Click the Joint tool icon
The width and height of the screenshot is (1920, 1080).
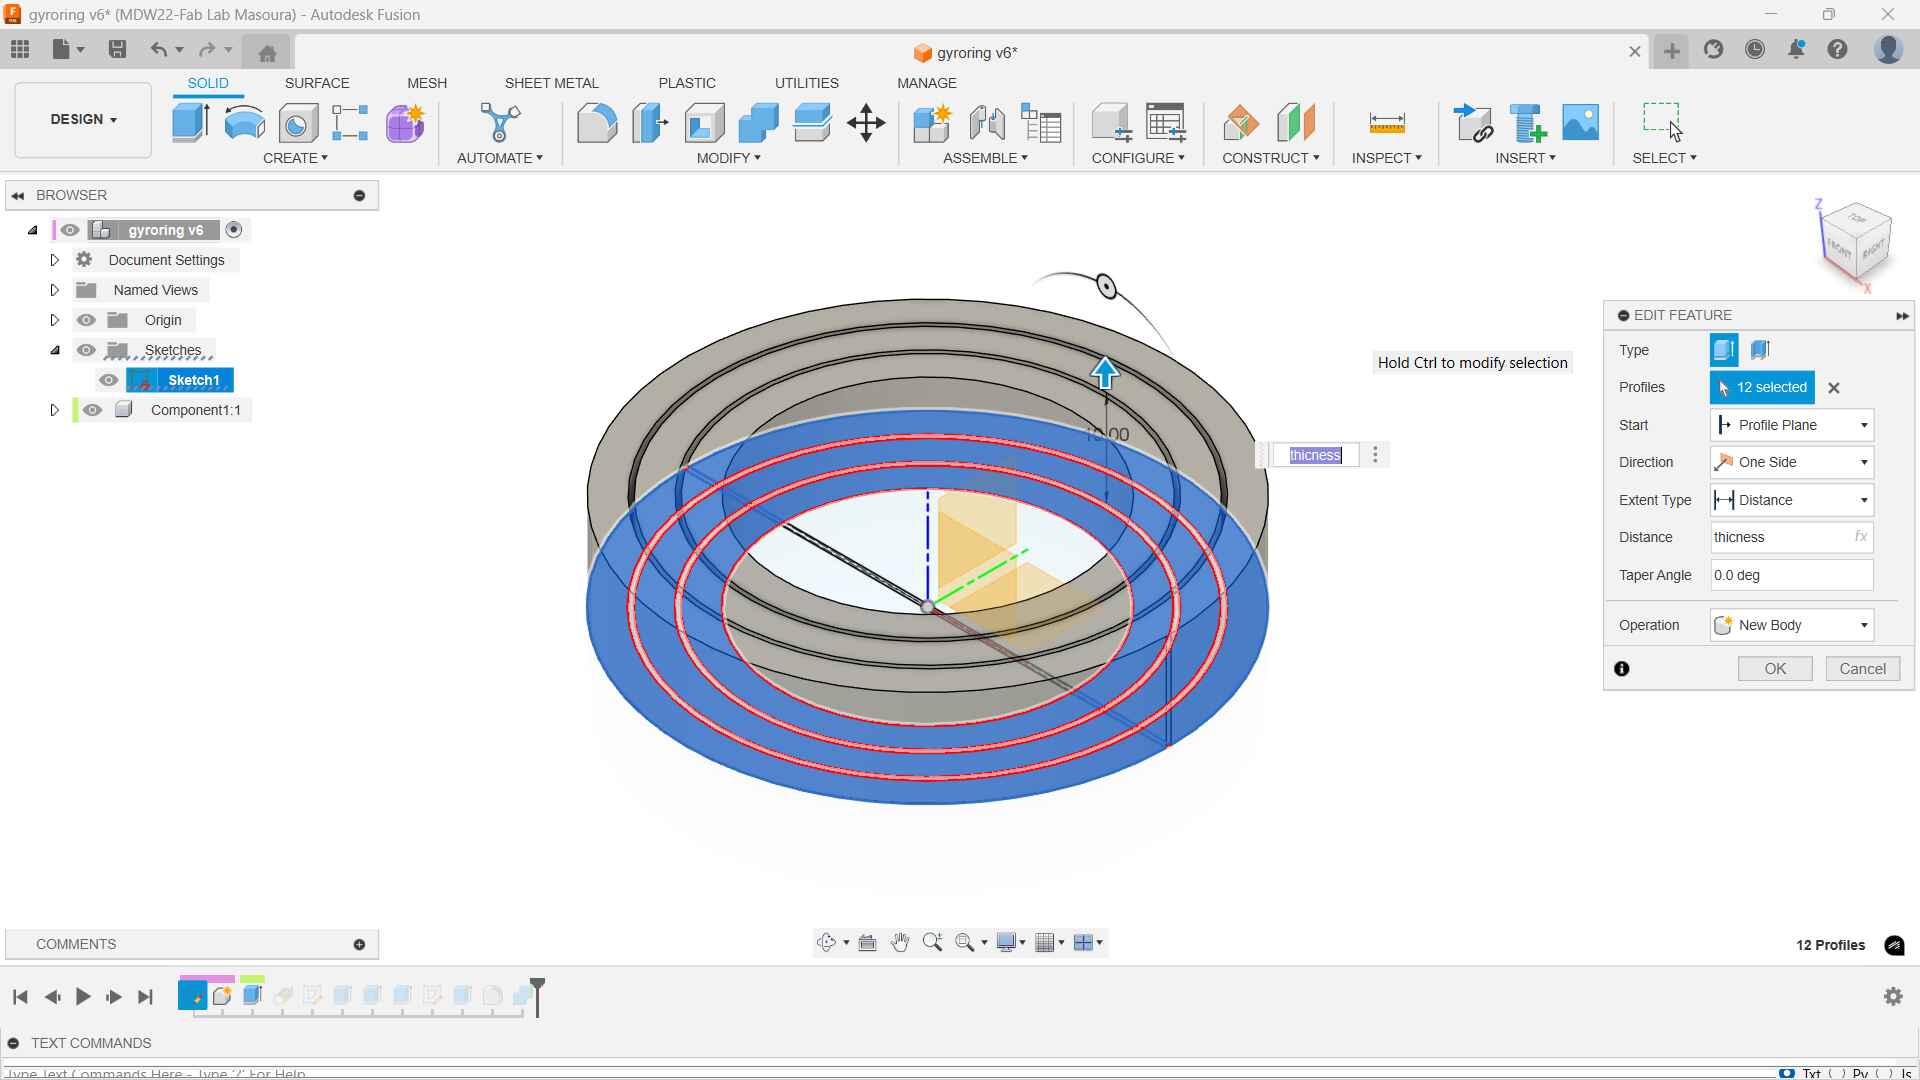pos(987,123)
